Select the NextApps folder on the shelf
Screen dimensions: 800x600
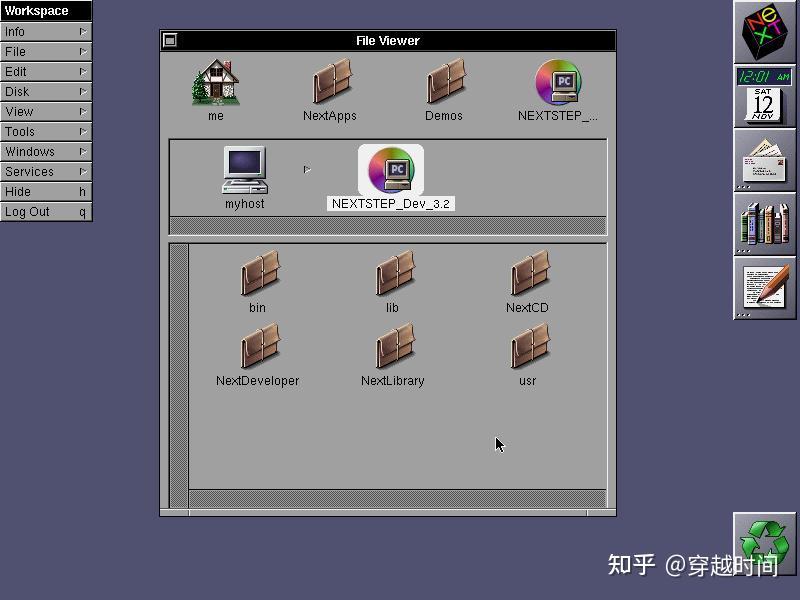point(332,81)
